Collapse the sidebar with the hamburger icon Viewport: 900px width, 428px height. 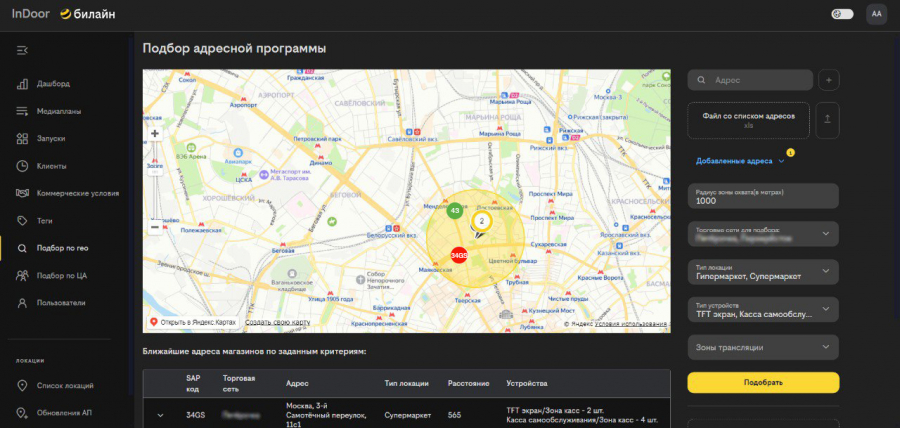coord(23,50)
